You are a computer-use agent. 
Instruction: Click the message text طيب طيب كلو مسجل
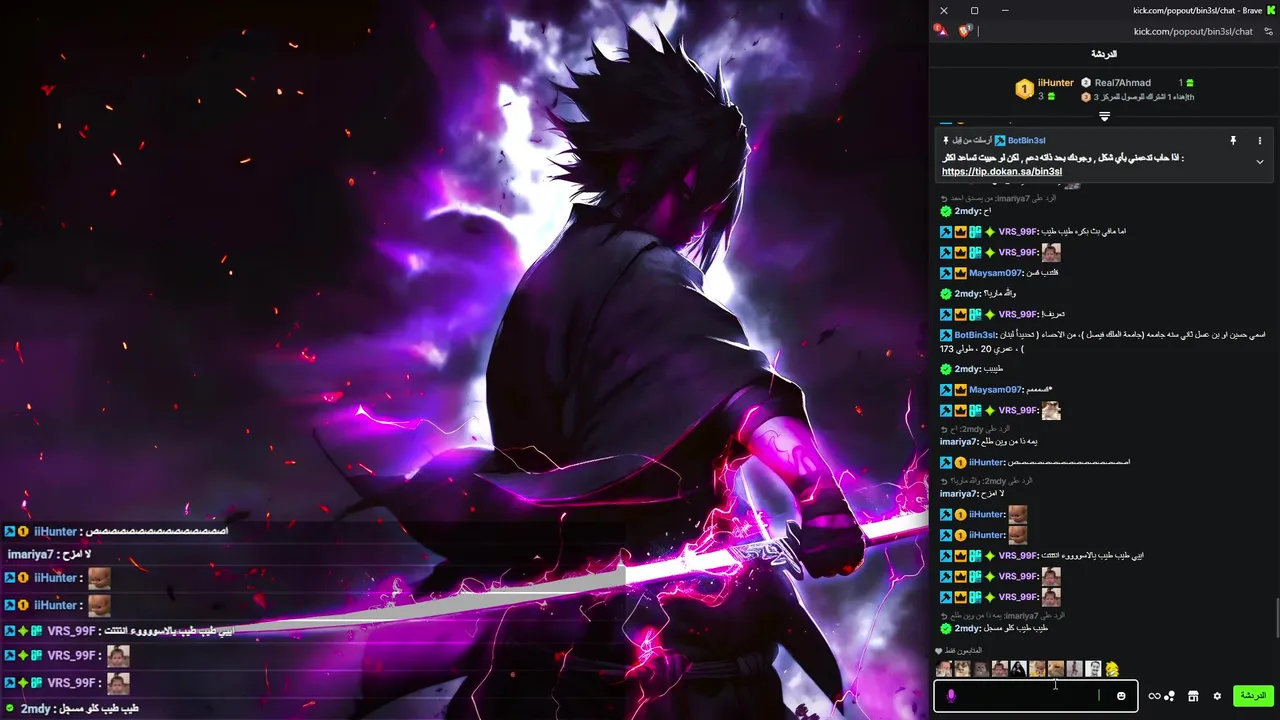pos(1017,628)
